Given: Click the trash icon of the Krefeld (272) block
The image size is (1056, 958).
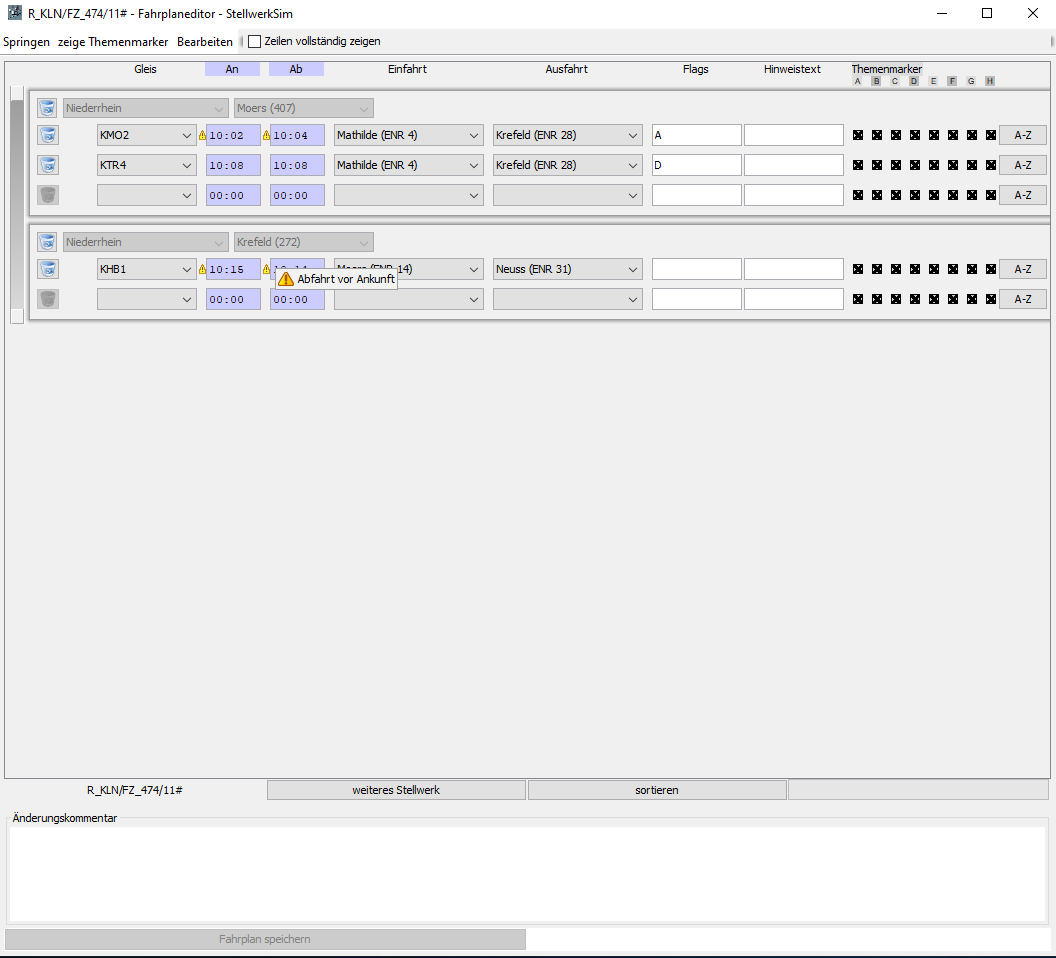Looking at the screenshot, I should [47, 242].
